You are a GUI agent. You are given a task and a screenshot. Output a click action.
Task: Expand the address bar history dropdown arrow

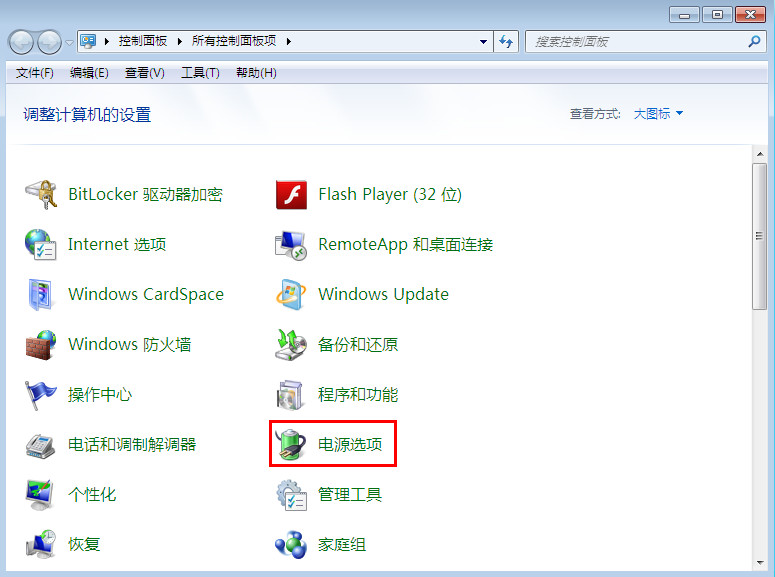pos(483,42)
